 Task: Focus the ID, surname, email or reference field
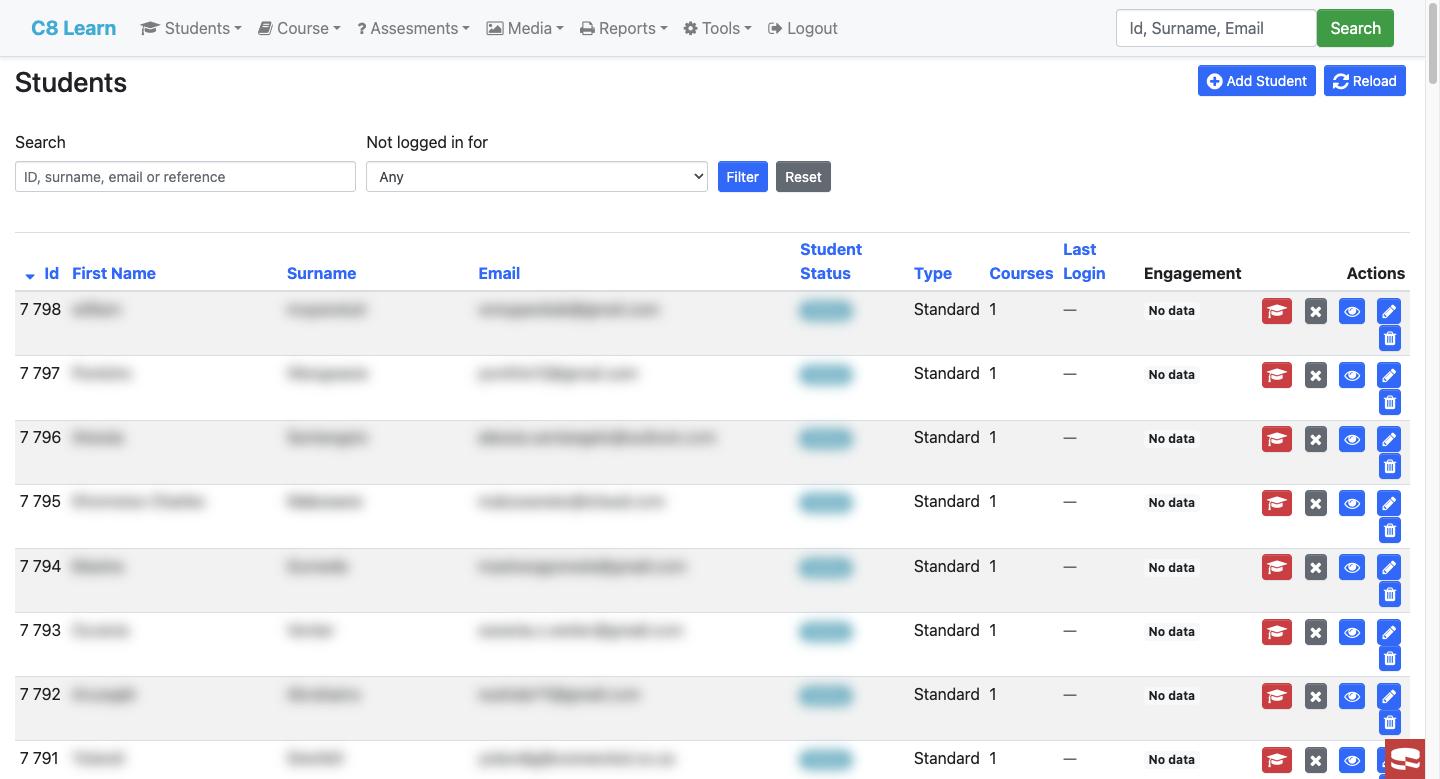point(185,177)
